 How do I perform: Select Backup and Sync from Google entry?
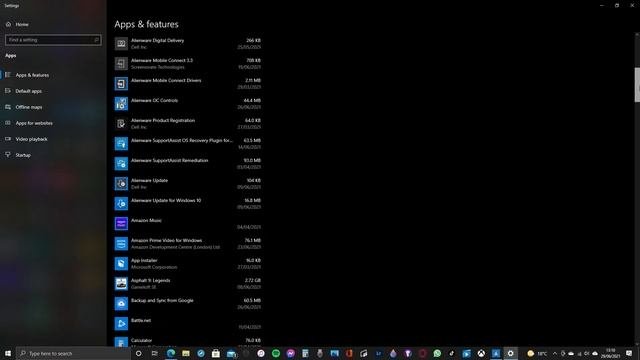(x=188, y=304)
